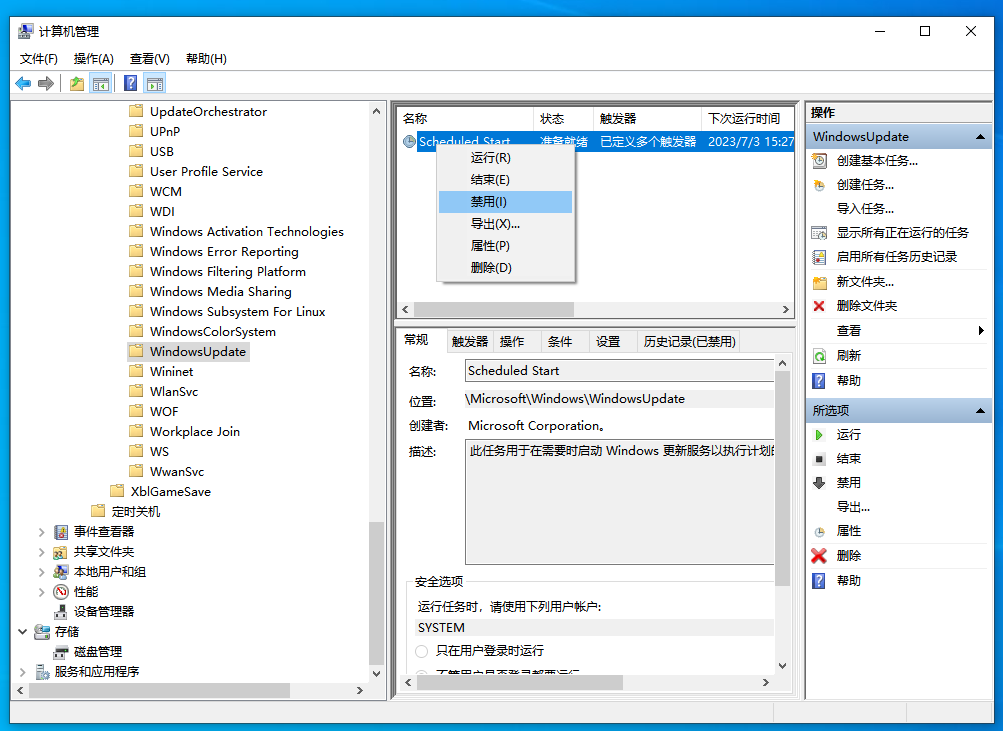Click the blue Help toolbar icon
This screenshot has height=731, width=1003.
pyautogui.click(x=130, y=84)
